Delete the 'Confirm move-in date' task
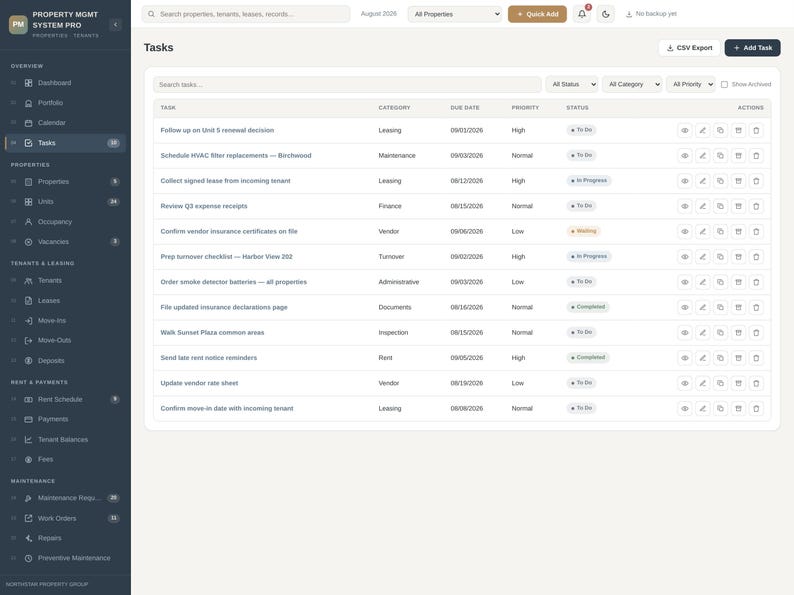The image size is (794, 595). tap(756, 409)
